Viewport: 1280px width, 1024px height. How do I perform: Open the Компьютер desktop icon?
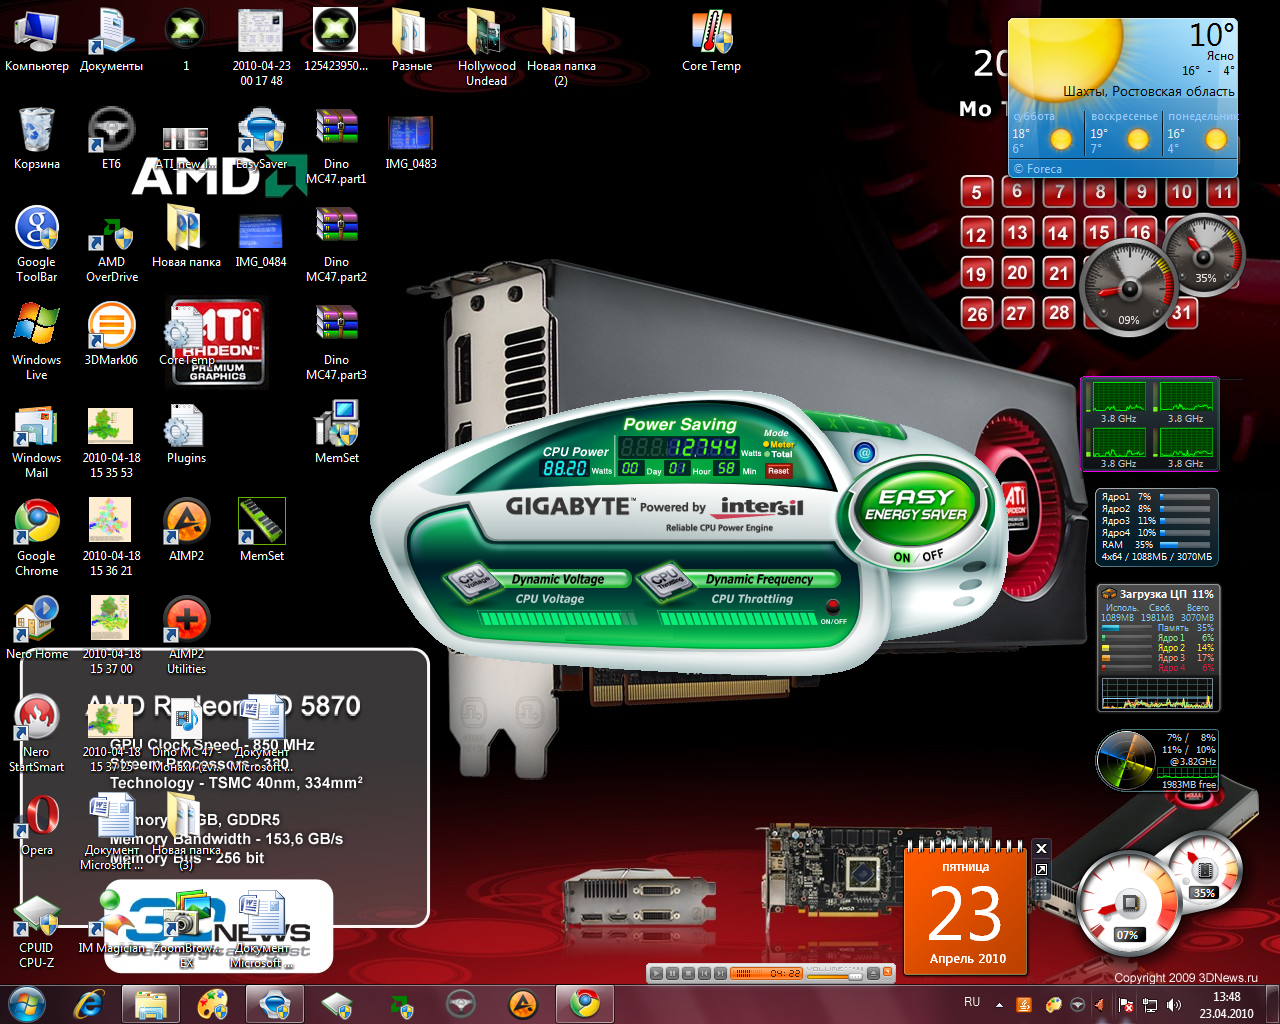37,40
